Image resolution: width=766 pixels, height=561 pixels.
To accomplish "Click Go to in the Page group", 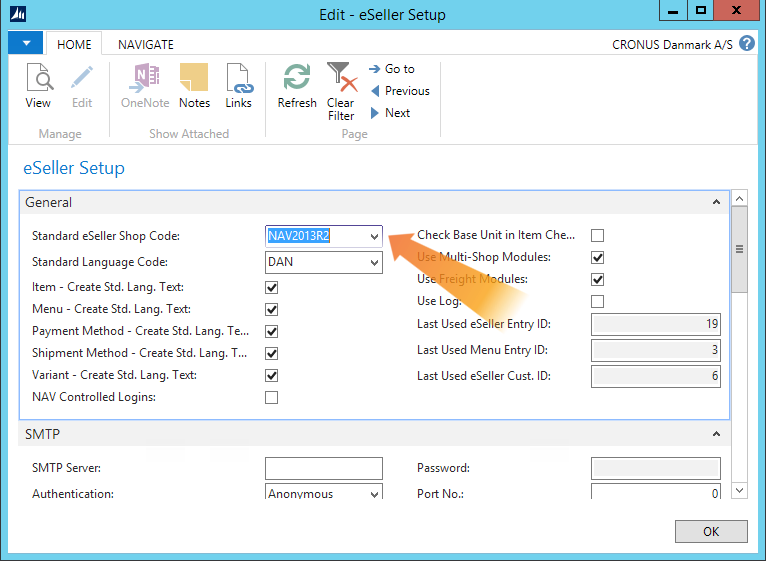I will pos(392,69).
